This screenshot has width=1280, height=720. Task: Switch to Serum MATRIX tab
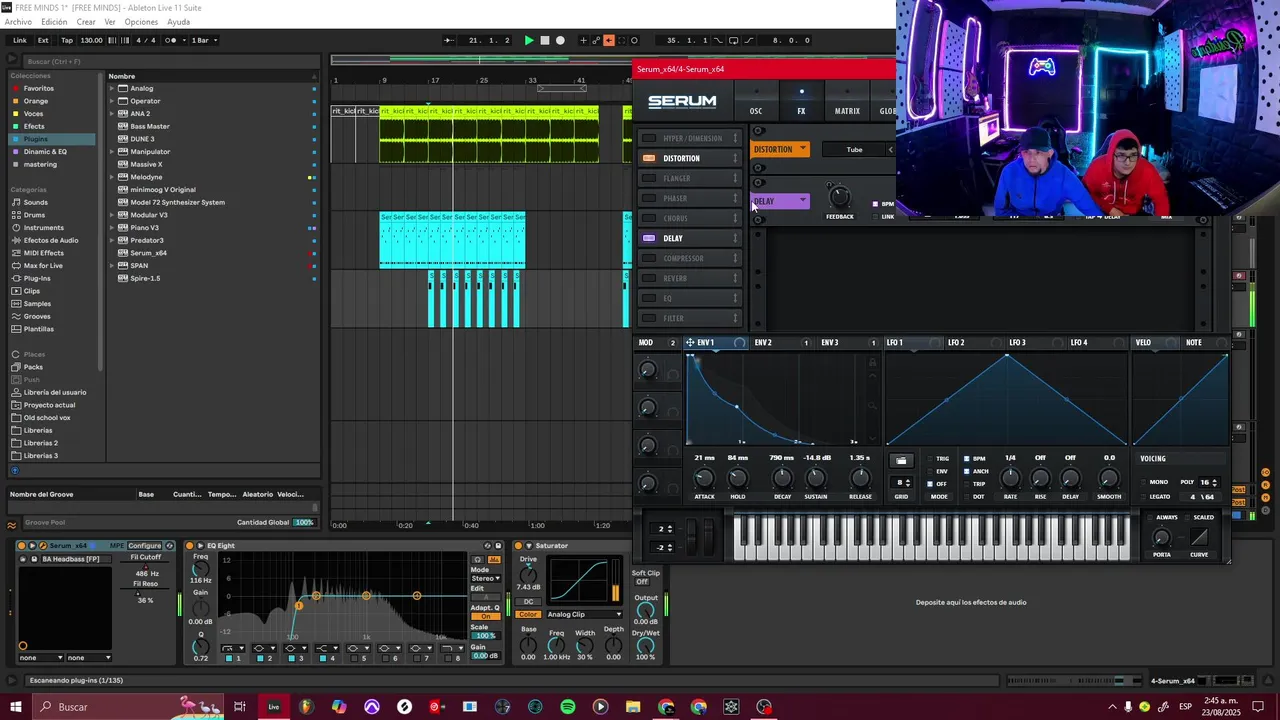[847, 111]
